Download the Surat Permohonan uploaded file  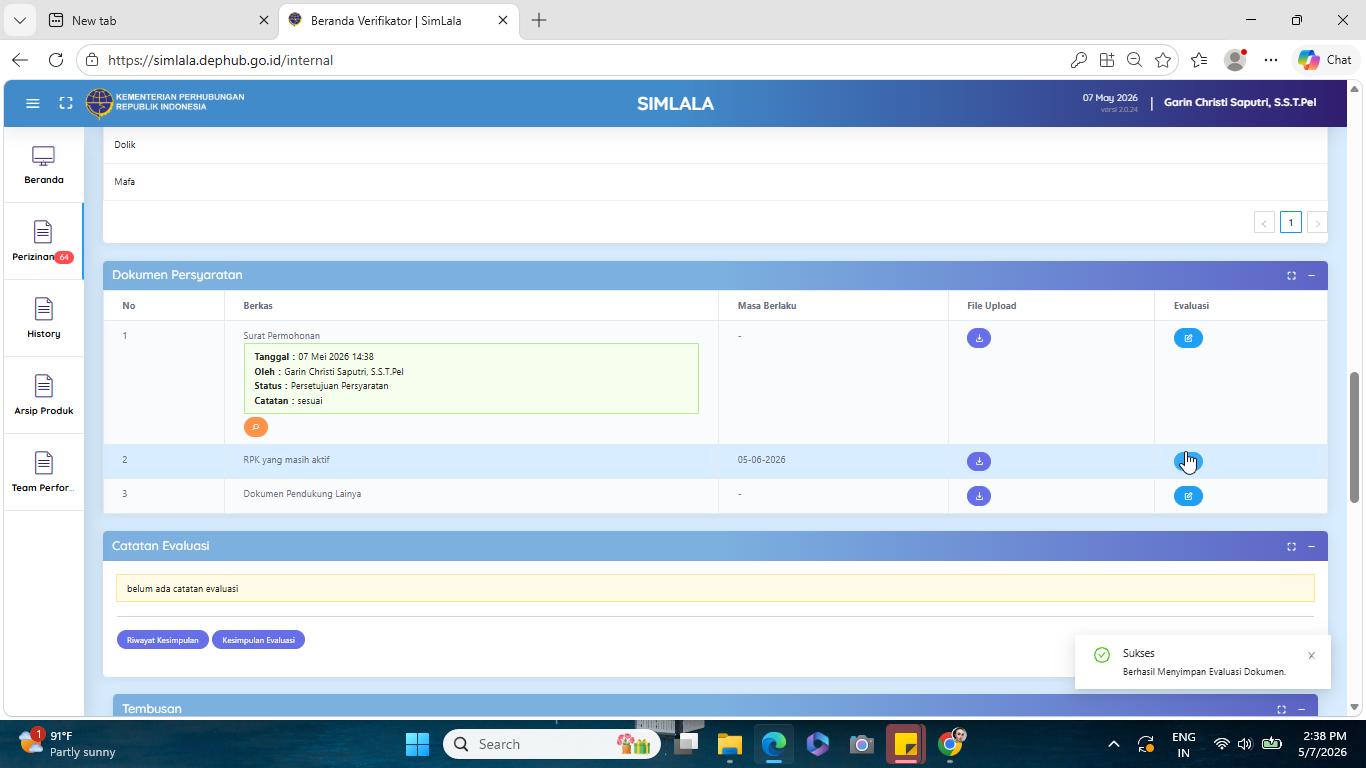(x=979, y=338)
